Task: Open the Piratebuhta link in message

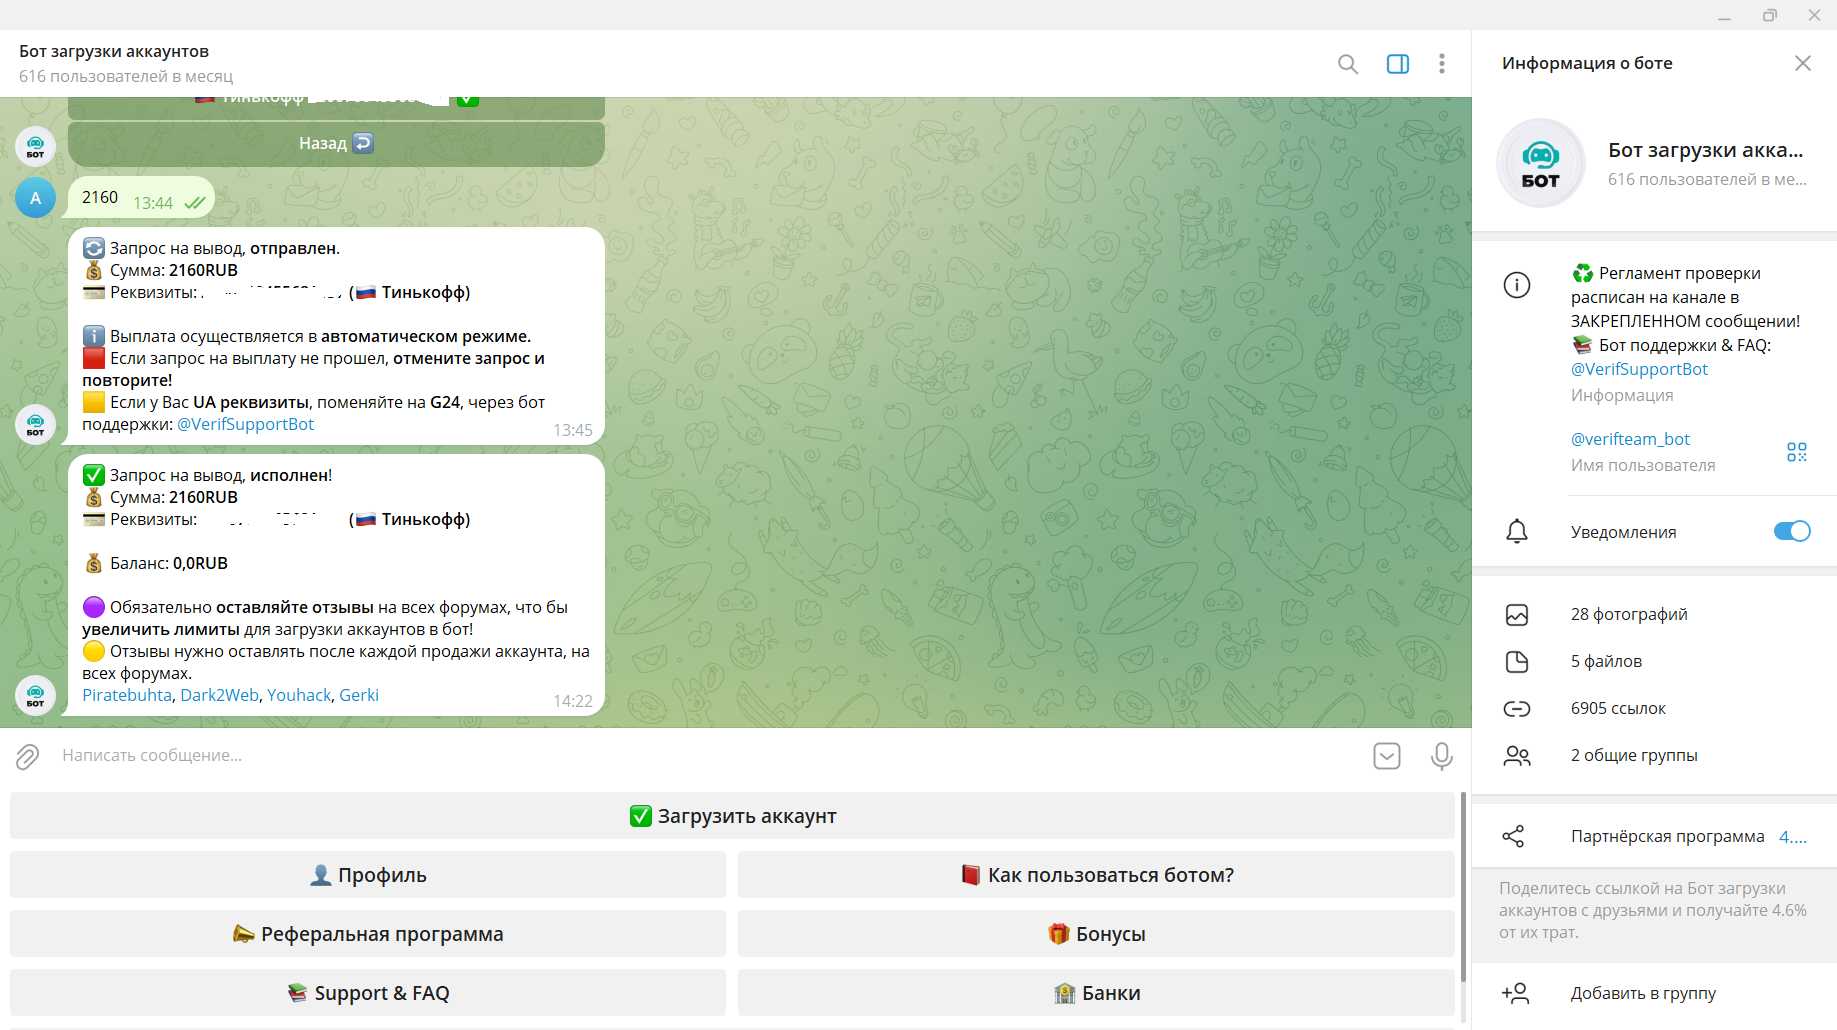Action: coord(126,695)
